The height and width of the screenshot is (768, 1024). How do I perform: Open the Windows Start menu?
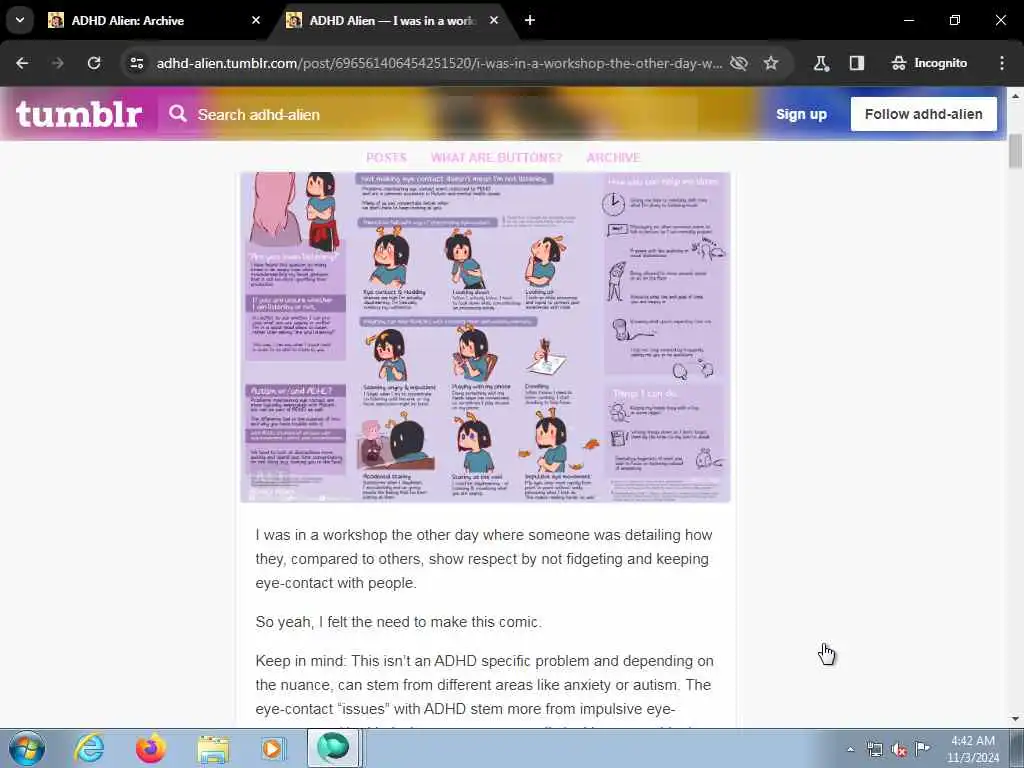(x=27, y=748)
